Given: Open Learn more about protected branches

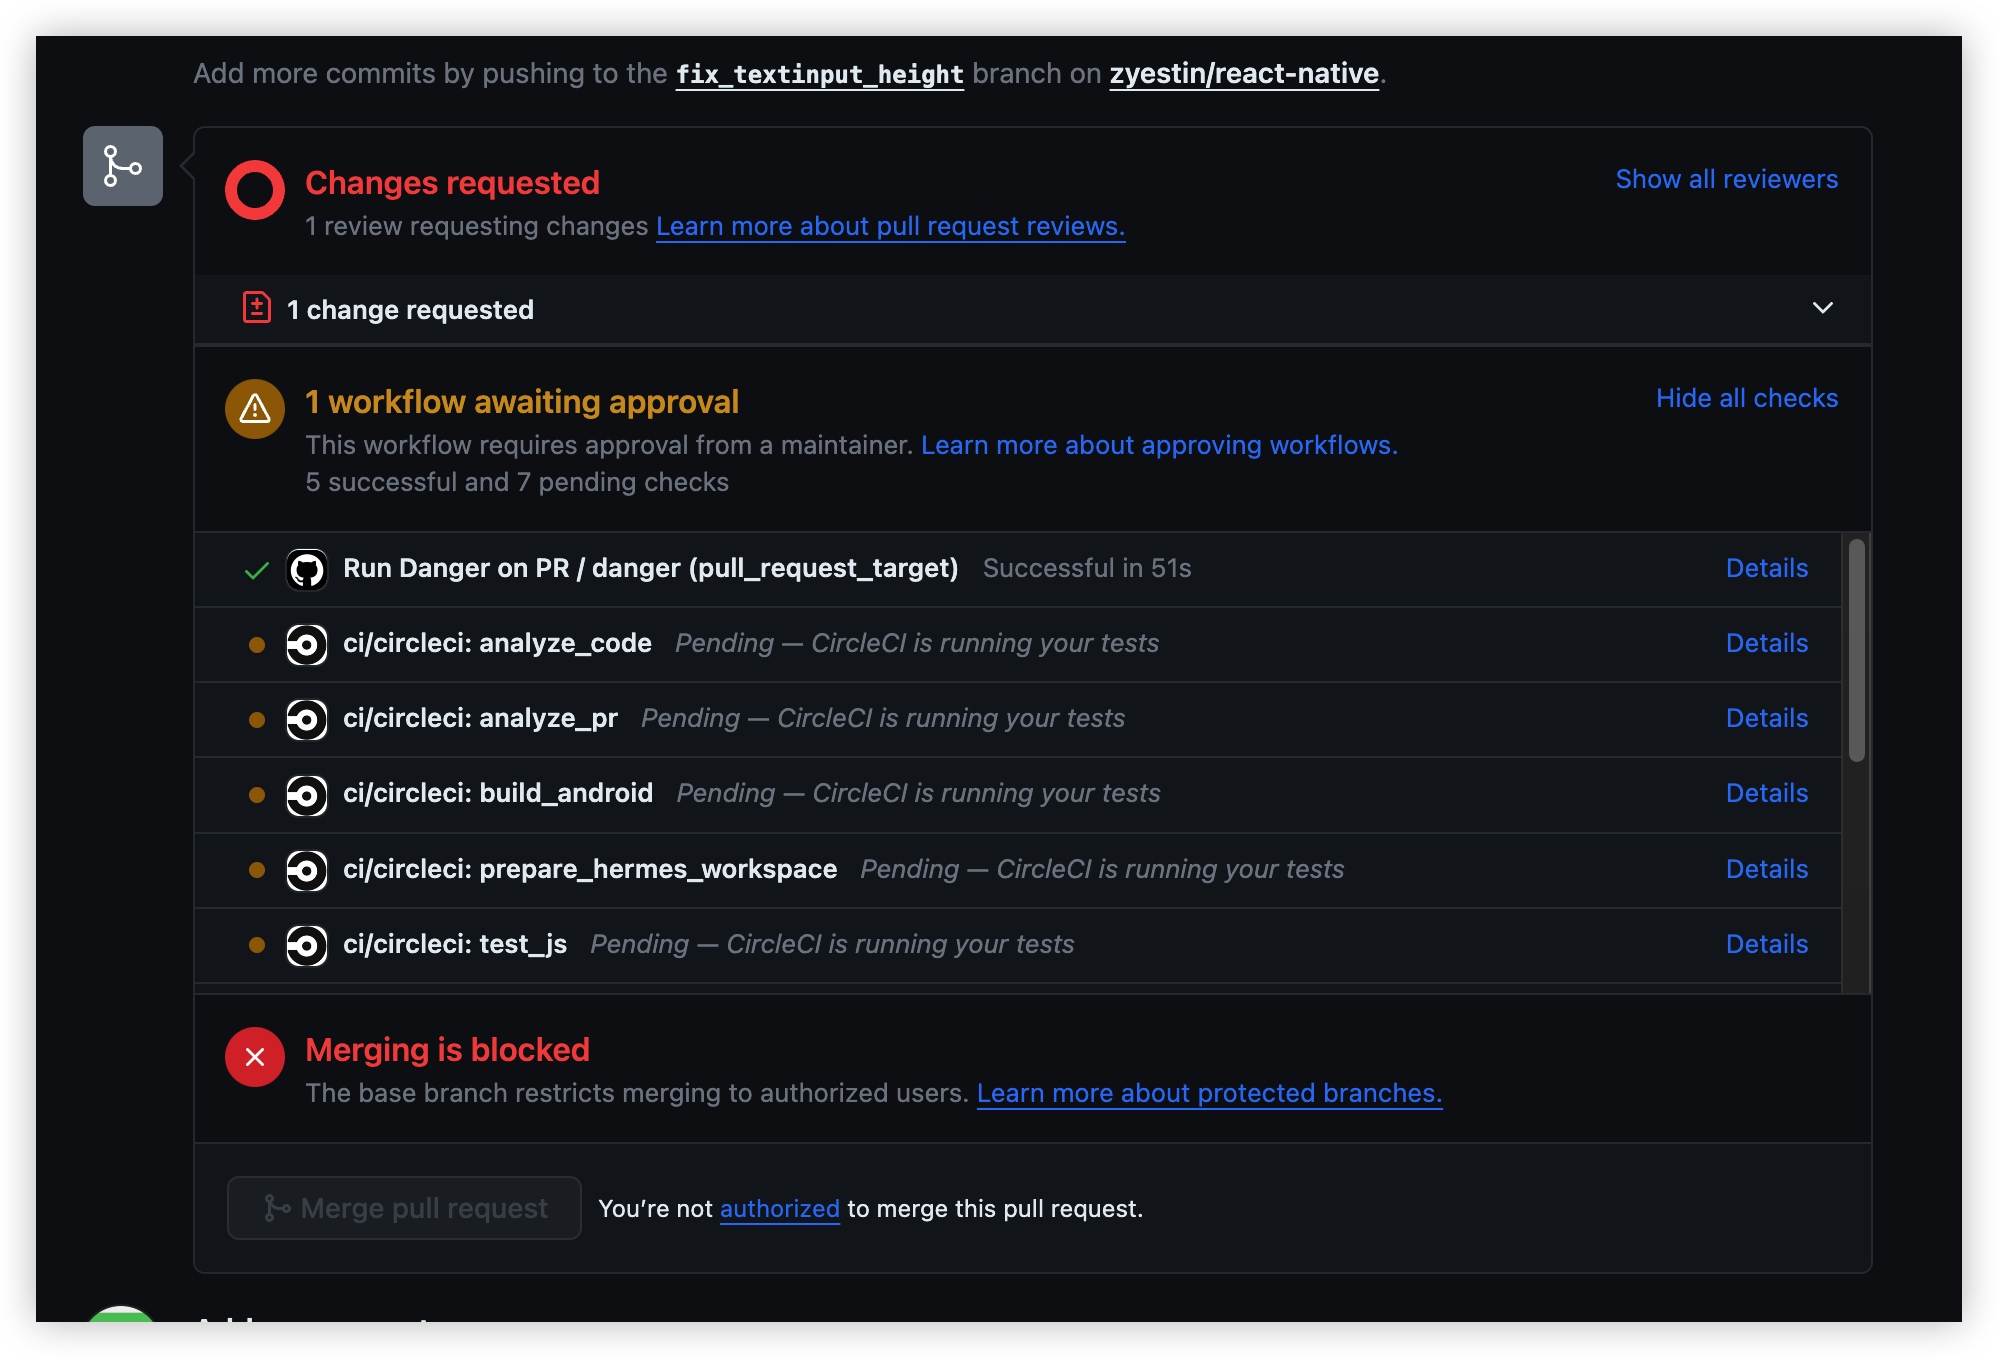Looking at the screenshot, I should coord(1208,1093).
